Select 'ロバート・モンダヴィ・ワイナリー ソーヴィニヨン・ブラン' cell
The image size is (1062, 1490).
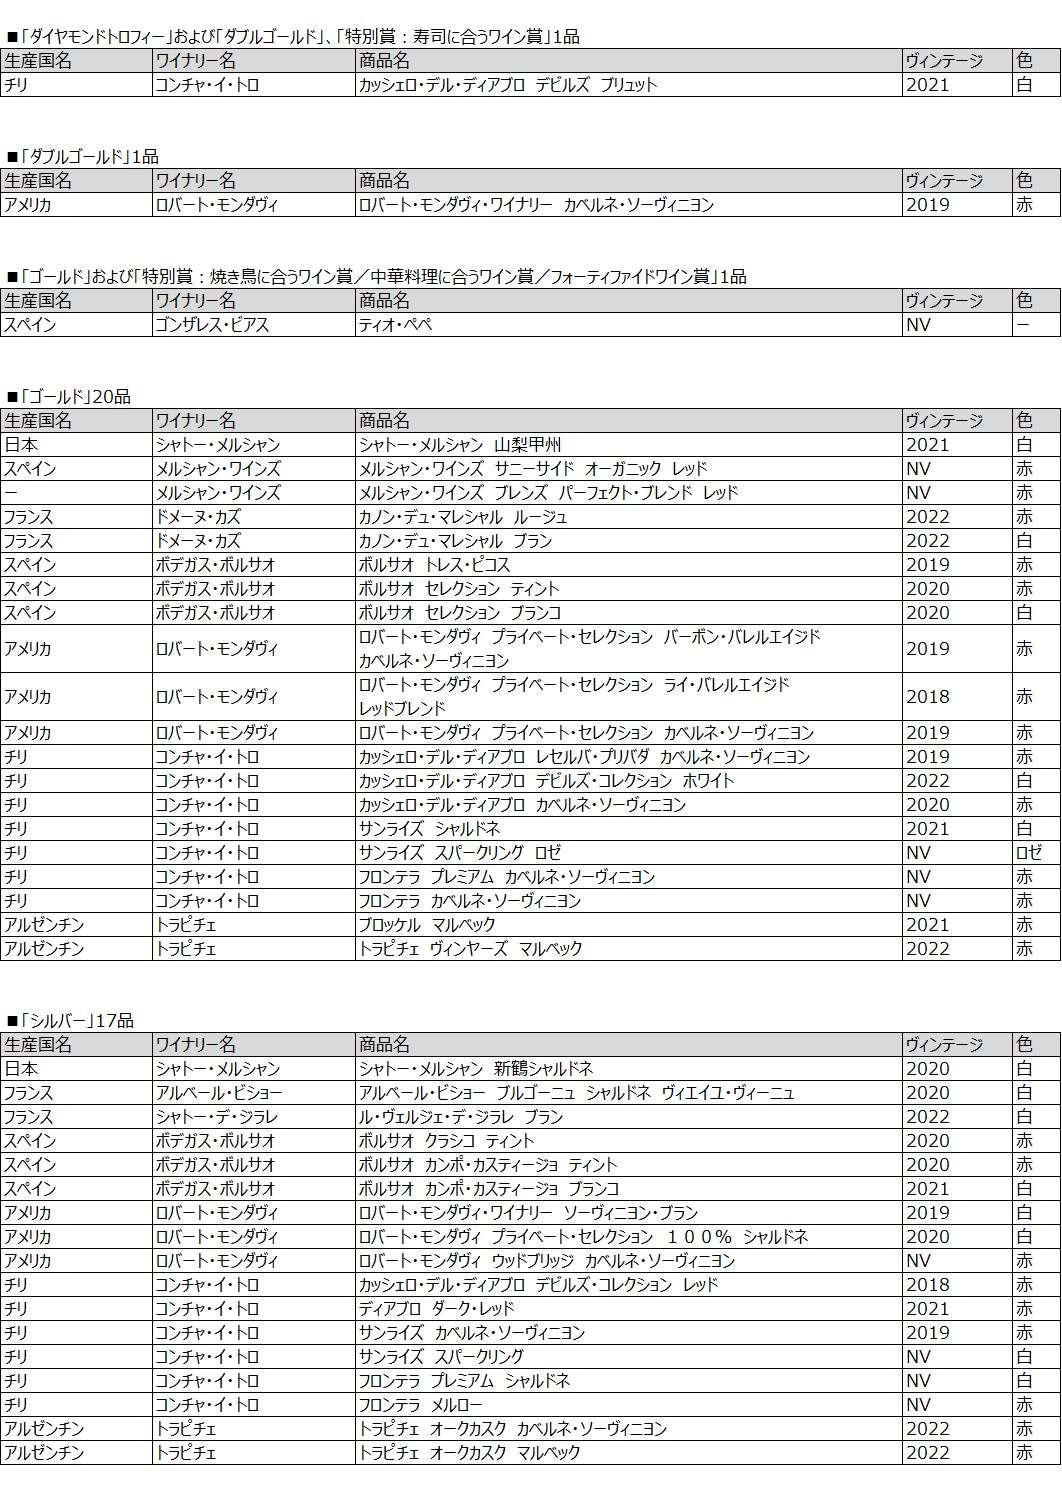(x=628, y=1213)
